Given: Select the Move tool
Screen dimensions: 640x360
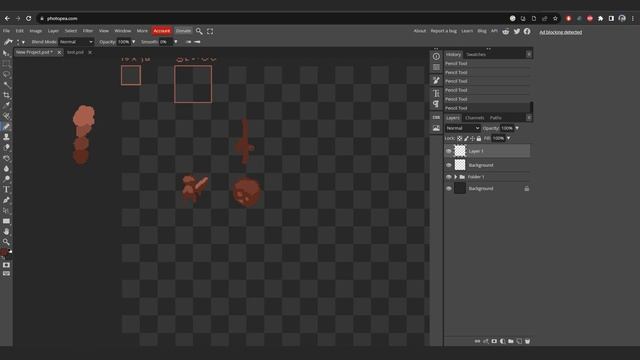Looking at the screenshot, I should pos(6,53).
